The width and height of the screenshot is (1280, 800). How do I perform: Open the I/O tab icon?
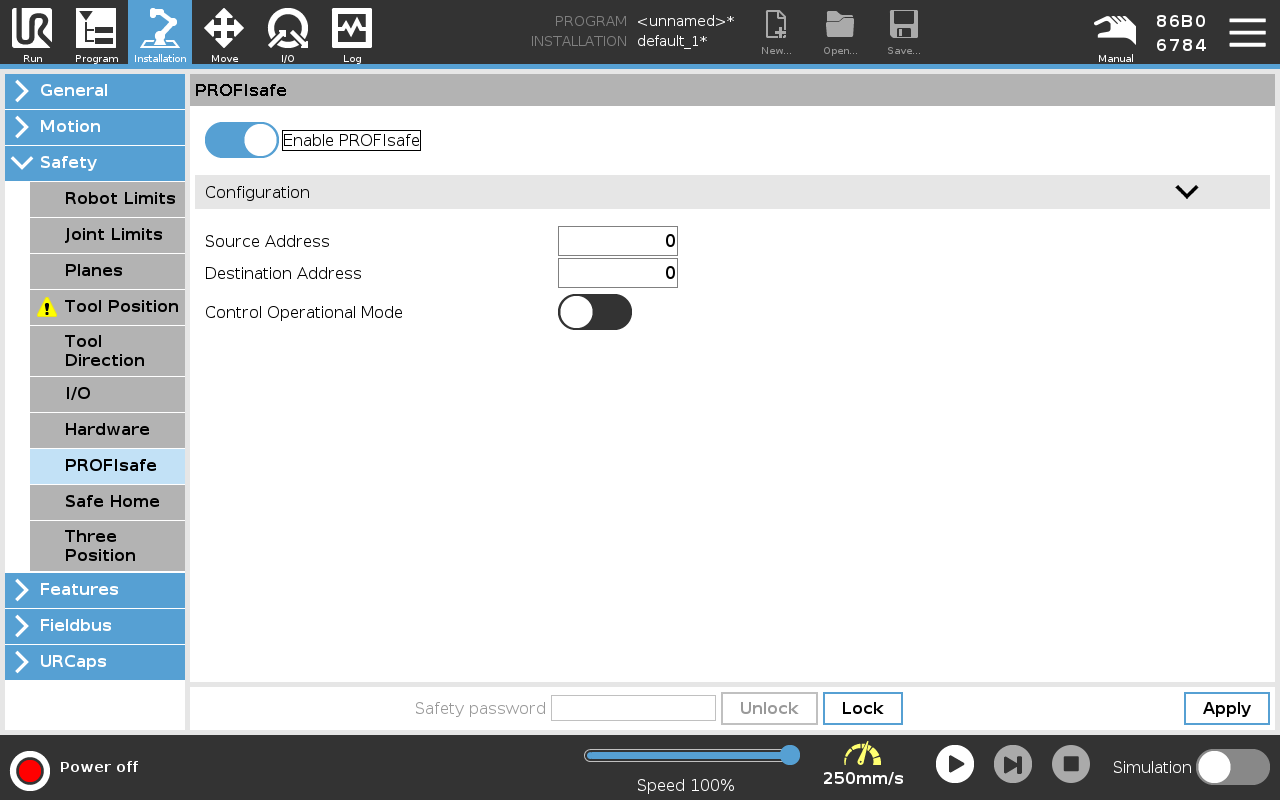coord(288,32)
